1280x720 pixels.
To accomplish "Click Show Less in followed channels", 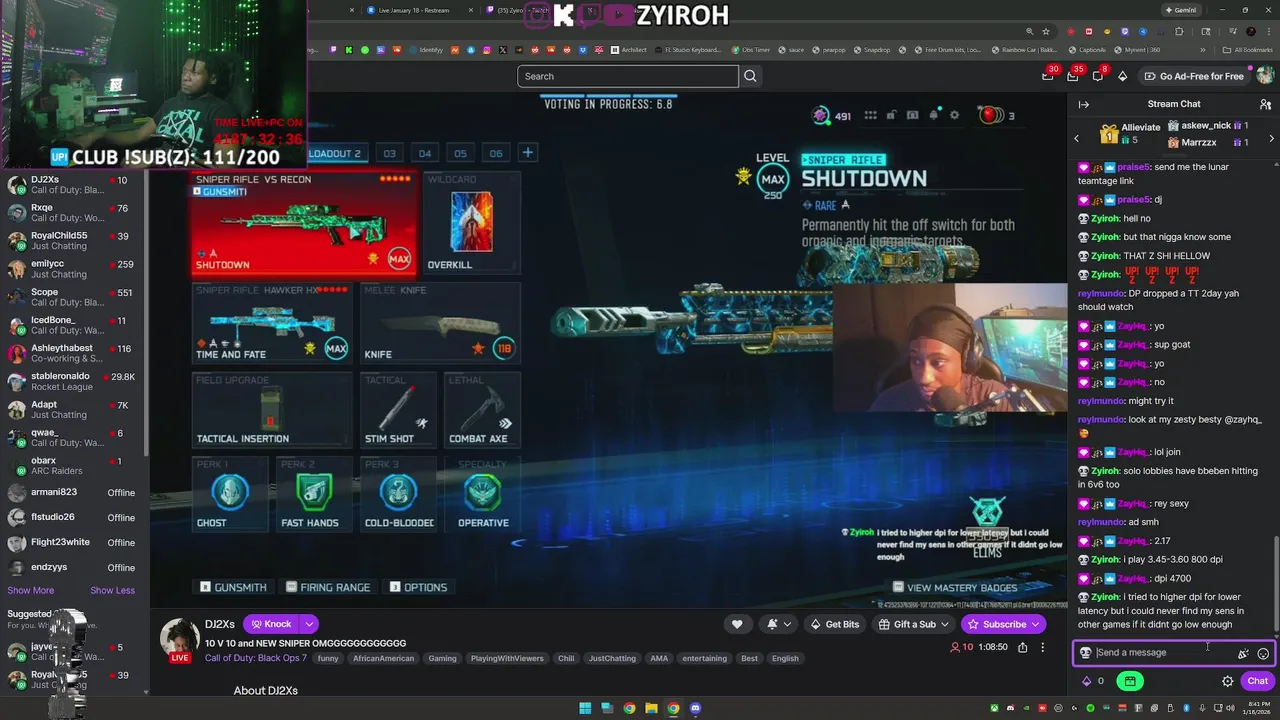I will point(112,590).
